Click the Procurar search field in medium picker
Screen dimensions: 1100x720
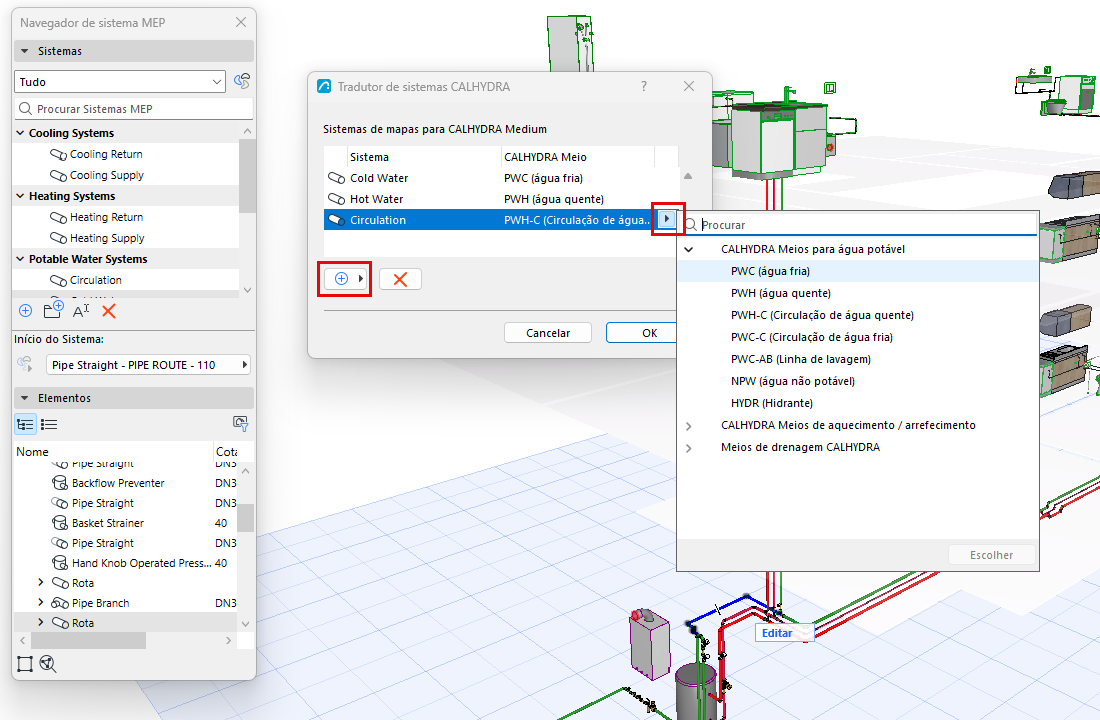coord(859,225)
